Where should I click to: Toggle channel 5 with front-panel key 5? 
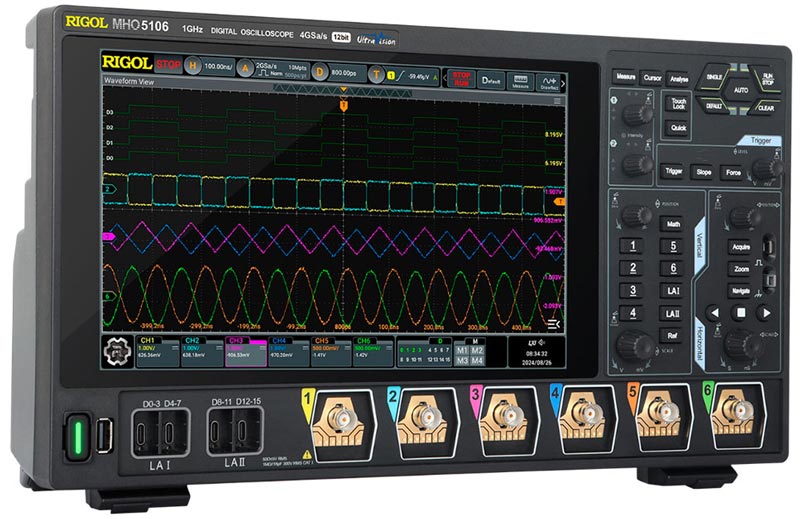pyautogui.click(x=673, y=246)
